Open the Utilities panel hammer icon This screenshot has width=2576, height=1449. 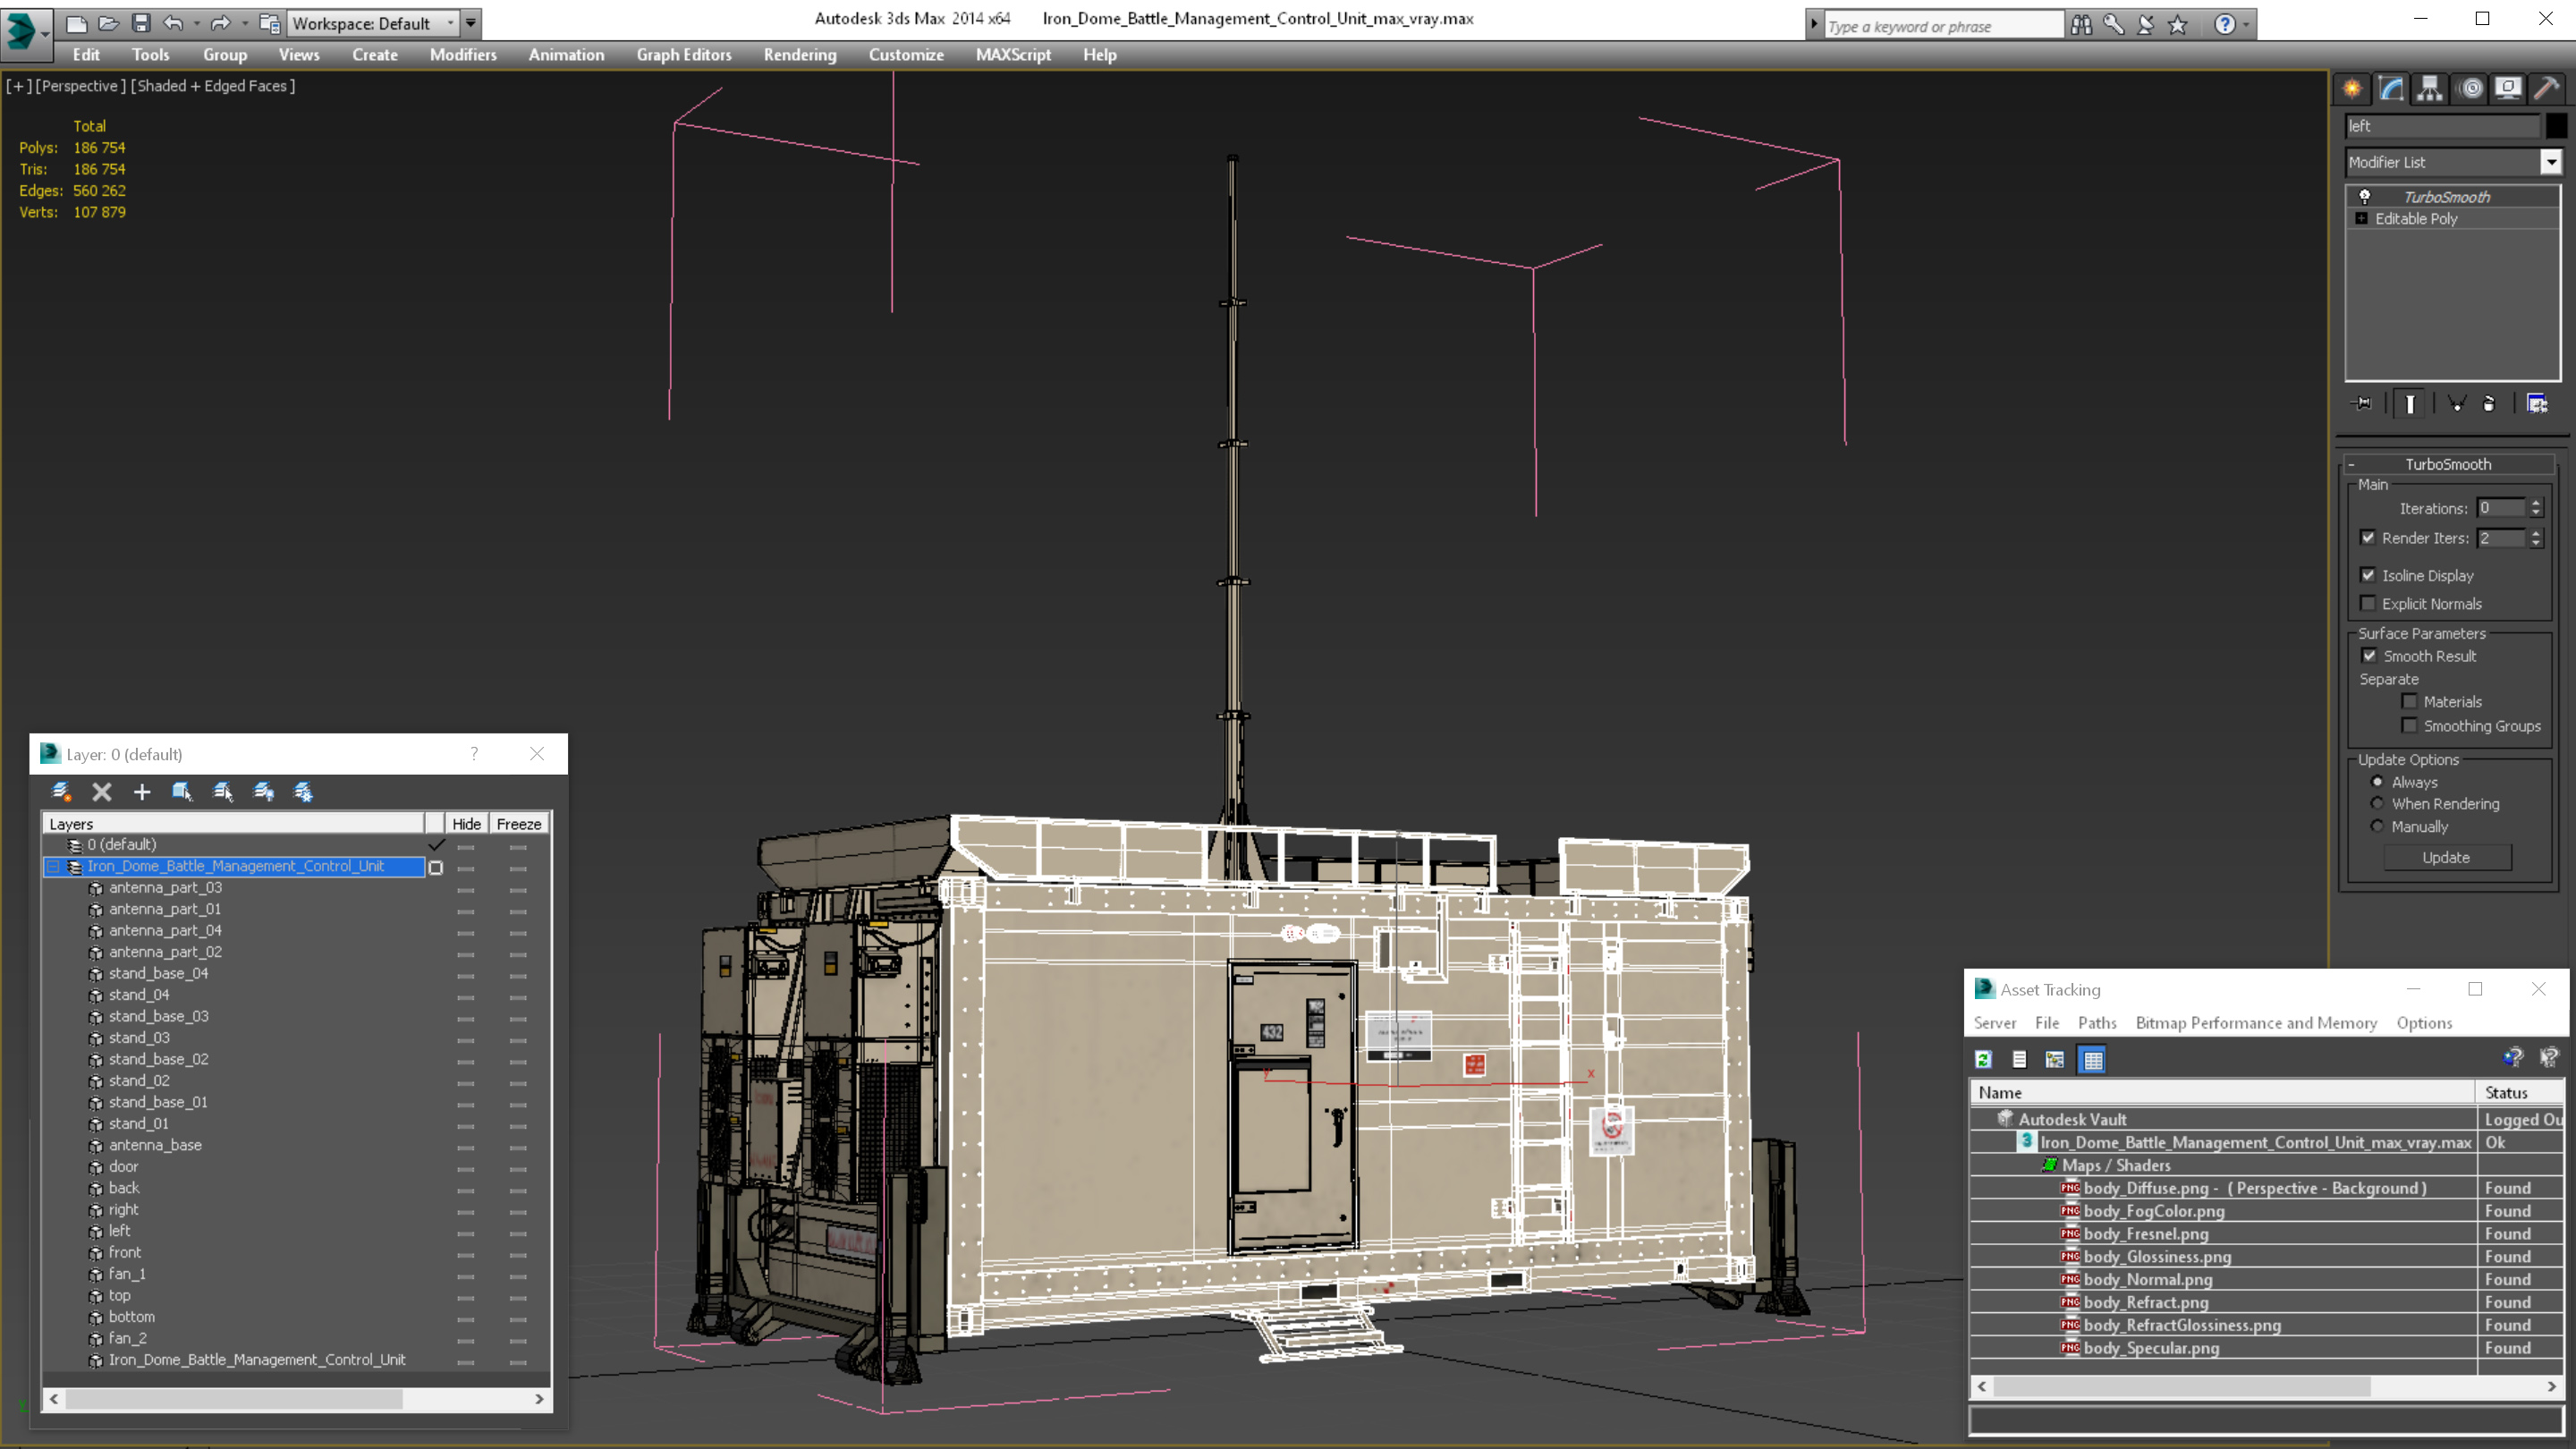point(2546,89)
